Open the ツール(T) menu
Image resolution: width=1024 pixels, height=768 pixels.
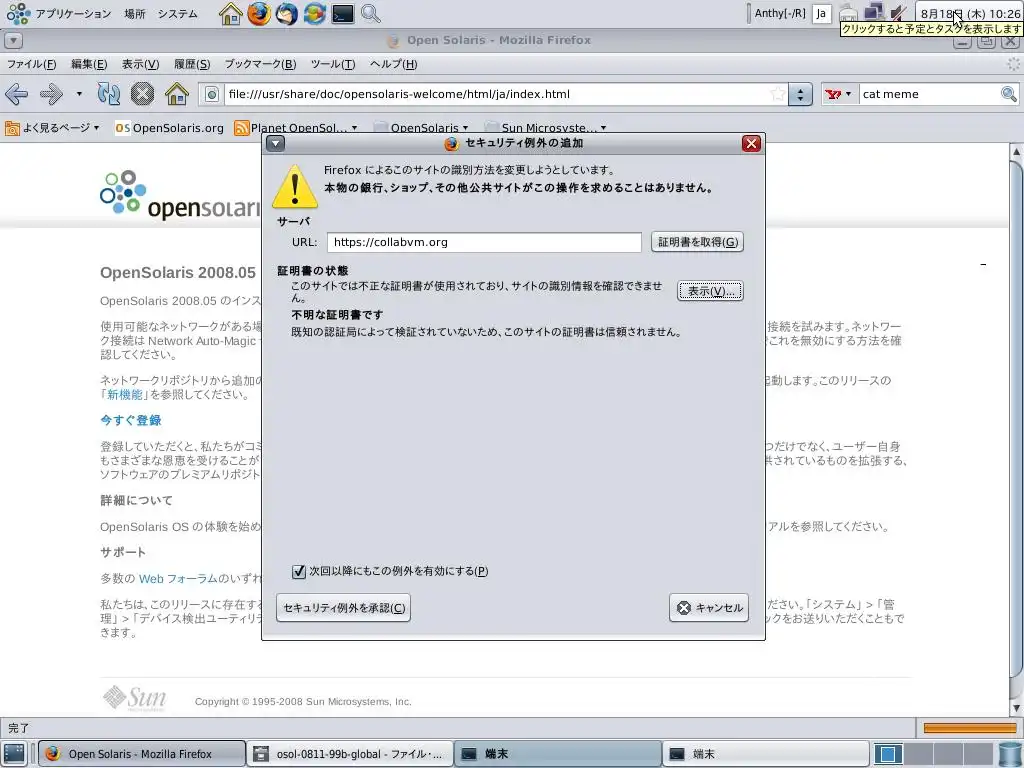[x=333, y=64]
